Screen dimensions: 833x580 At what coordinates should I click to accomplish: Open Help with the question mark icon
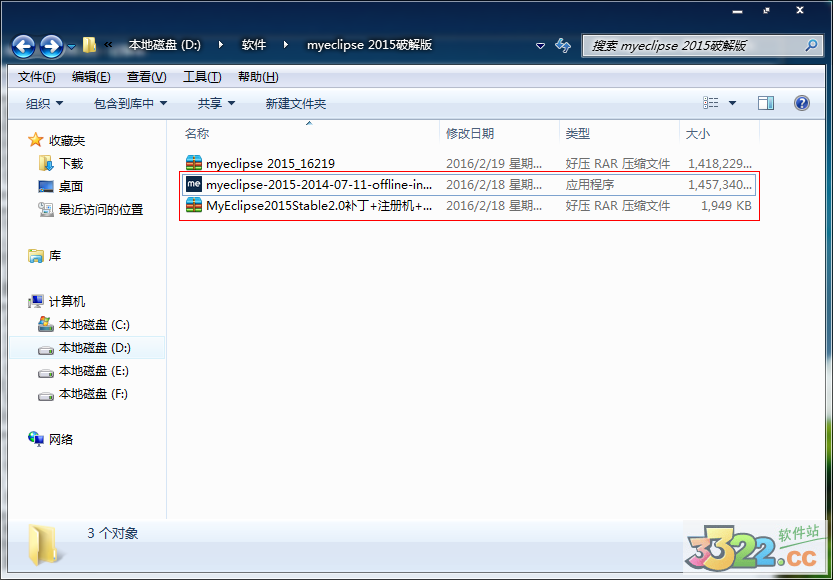coord(802,103)
